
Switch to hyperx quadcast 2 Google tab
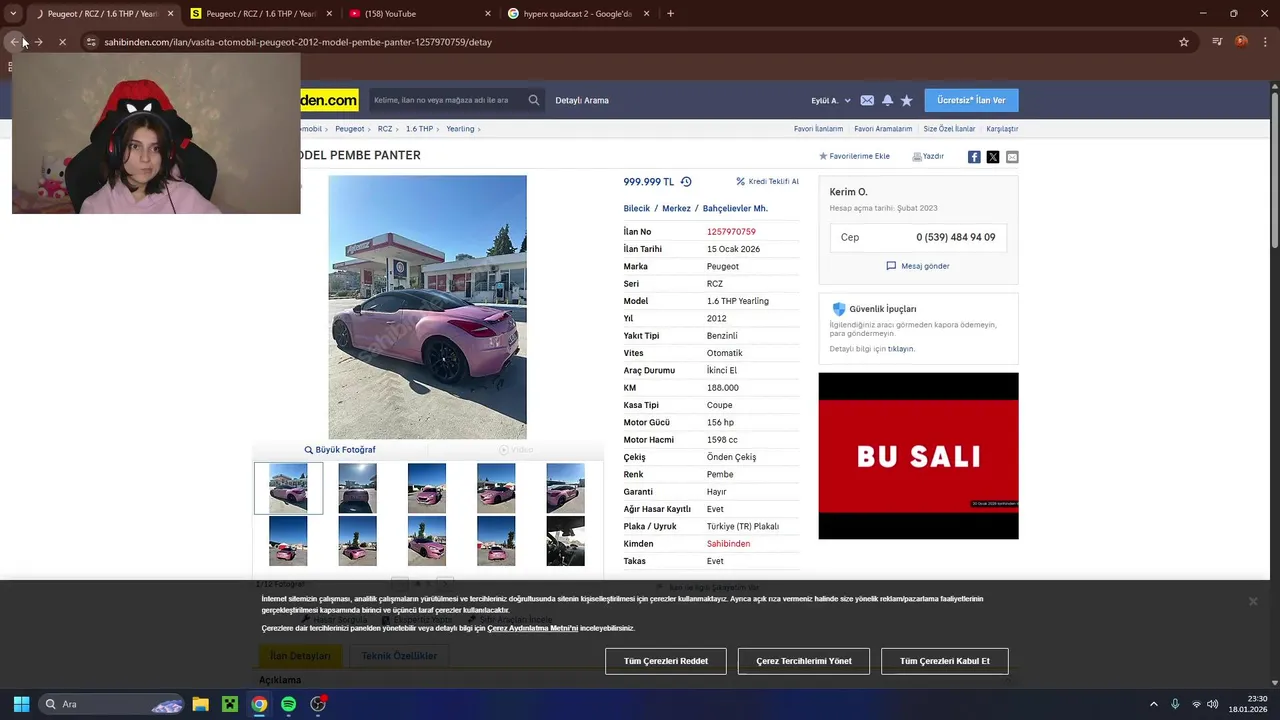point(579,14)
